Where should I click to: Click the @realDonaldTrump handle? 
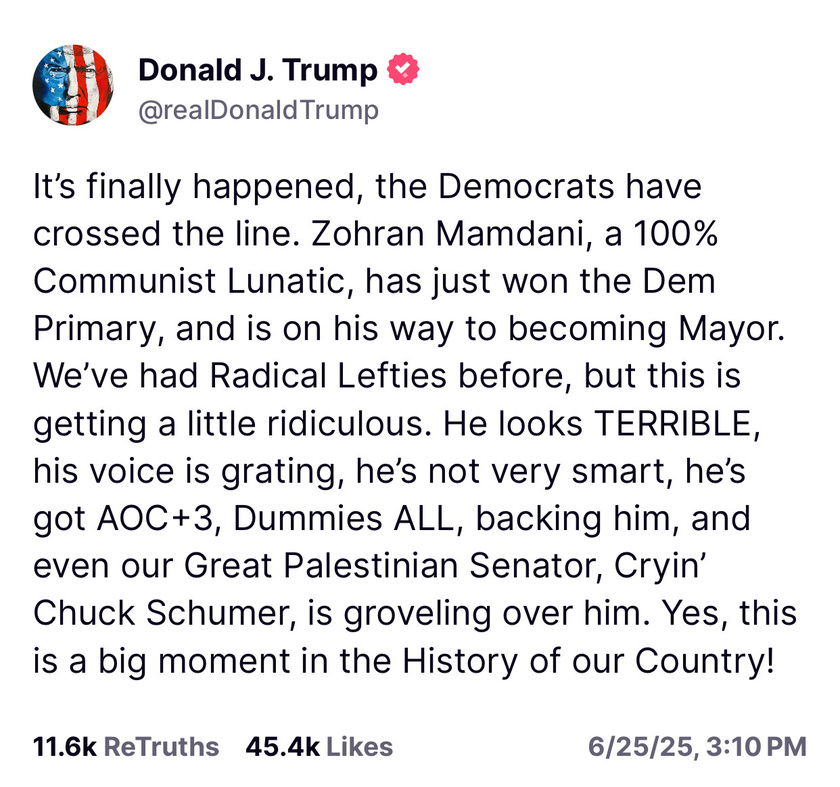click(x=258, y=111)
